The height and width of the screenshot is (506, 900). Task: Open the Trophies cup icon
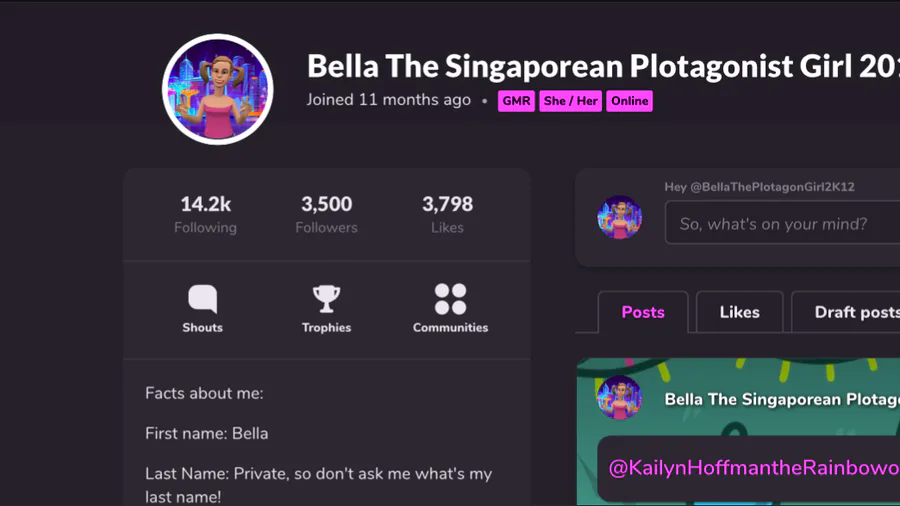[326, 299]
